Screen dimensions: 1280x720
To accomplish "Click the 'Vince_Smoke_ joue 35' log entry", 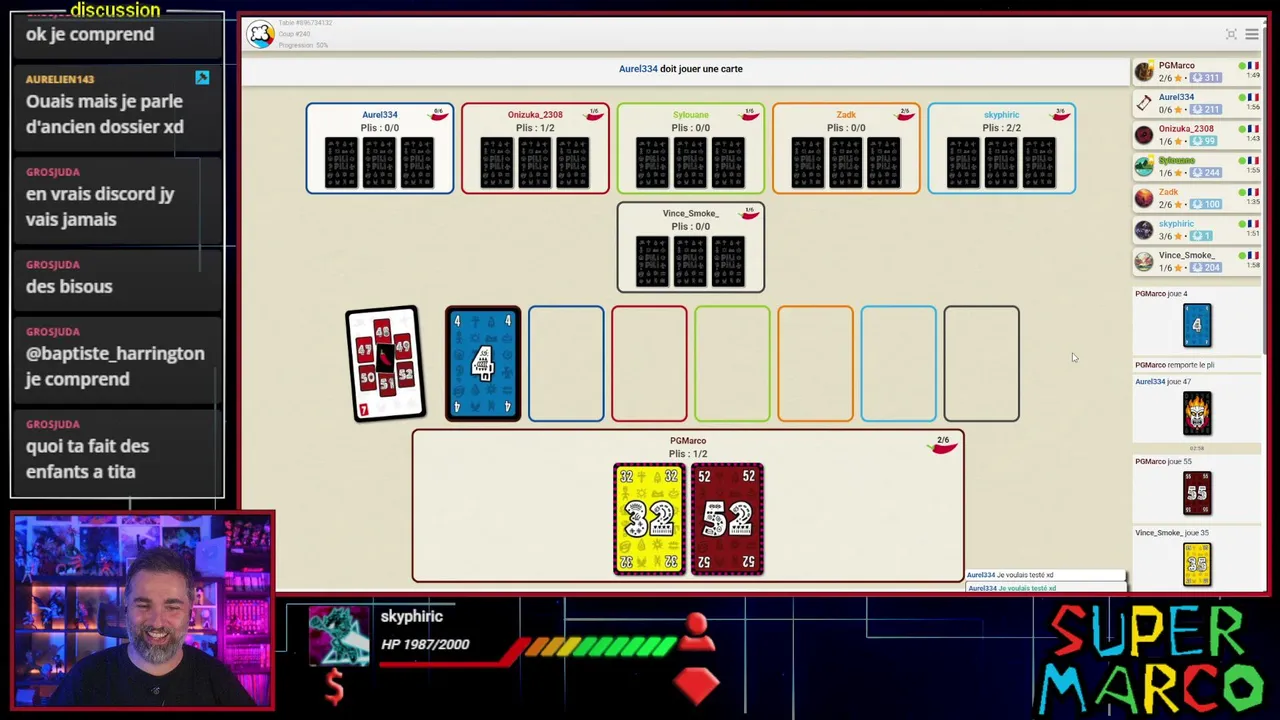I will (1172, 533).
